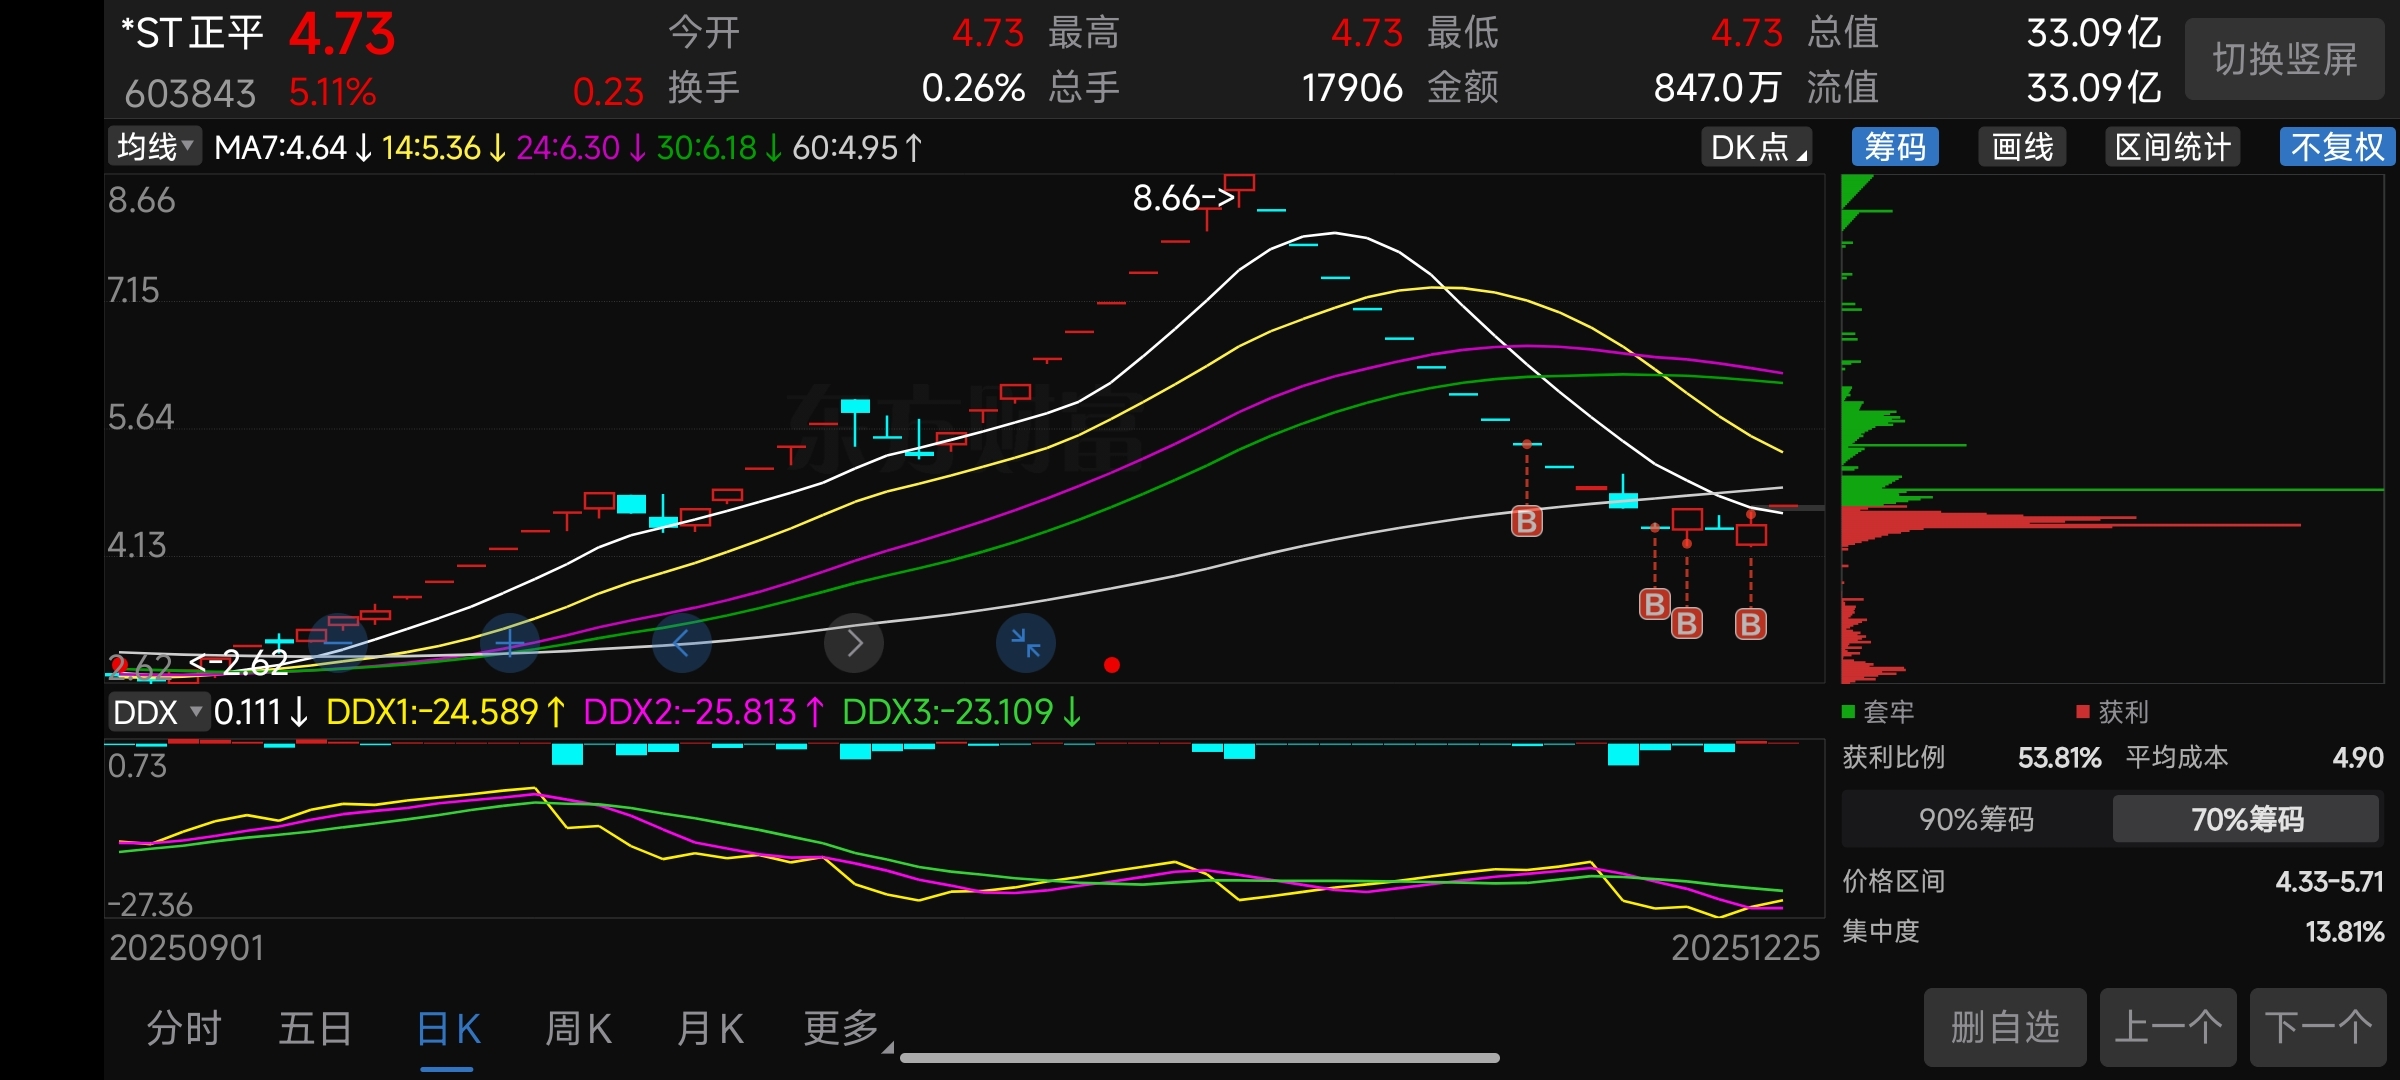
Task: Click the red dot marker on chart
Action: 1111,665
